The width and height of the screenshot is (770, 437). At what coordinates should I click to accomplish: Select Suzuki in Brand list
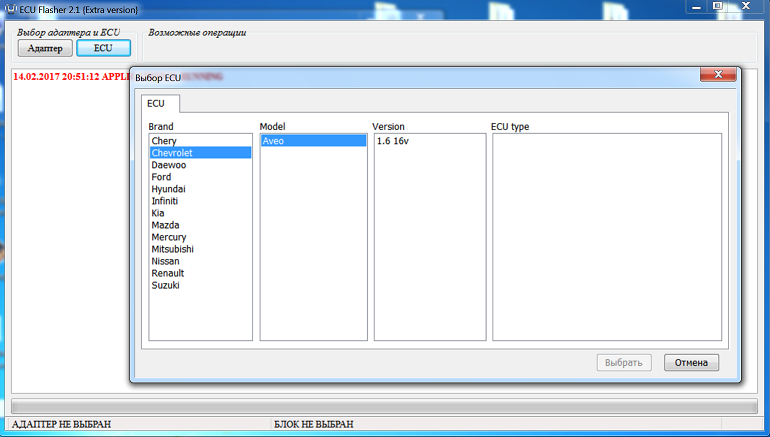tap(200, 285)
